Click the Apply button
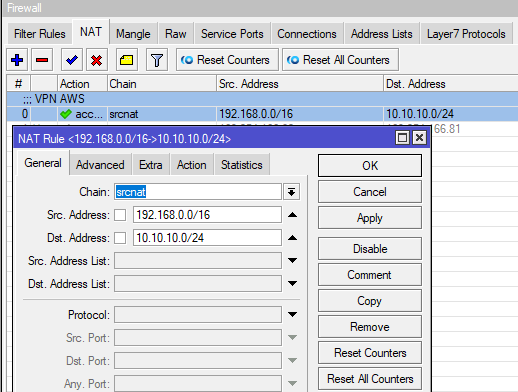518x392 pixels. pyautogui.click(x=370, y=218)
